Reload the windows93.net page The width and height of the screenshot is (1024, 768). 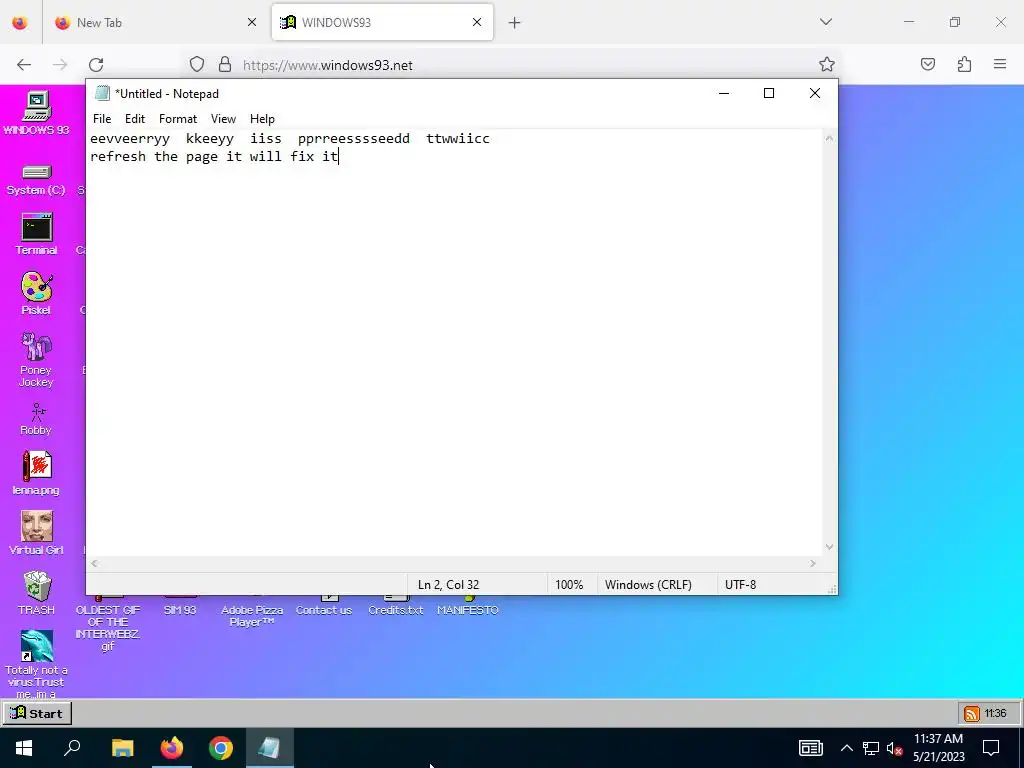96,65
